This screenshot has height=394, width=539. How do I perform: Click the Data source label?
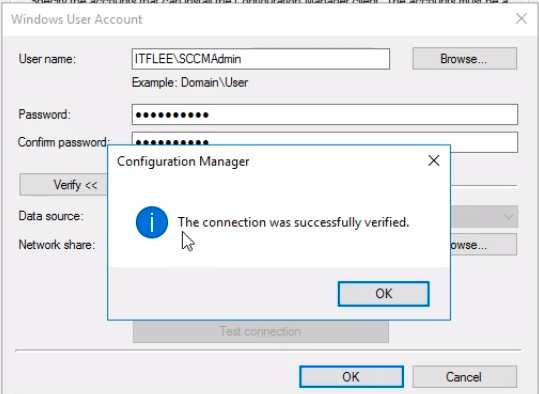point(51,216)
